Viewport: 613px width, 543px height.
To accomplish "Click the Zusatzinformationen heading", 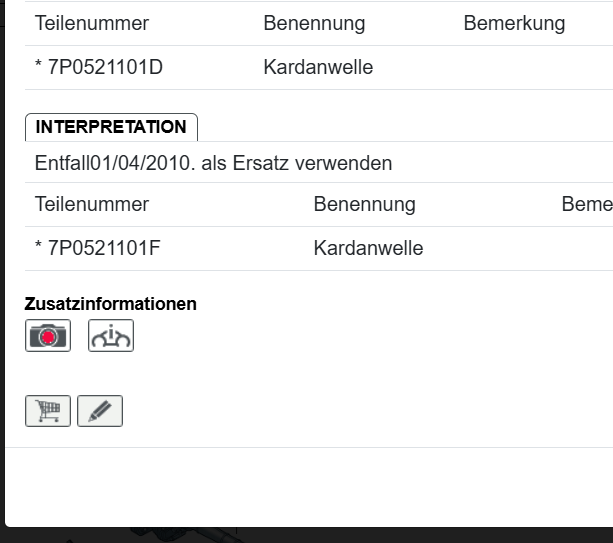I will pyautogui.click(x=111, y=304).
